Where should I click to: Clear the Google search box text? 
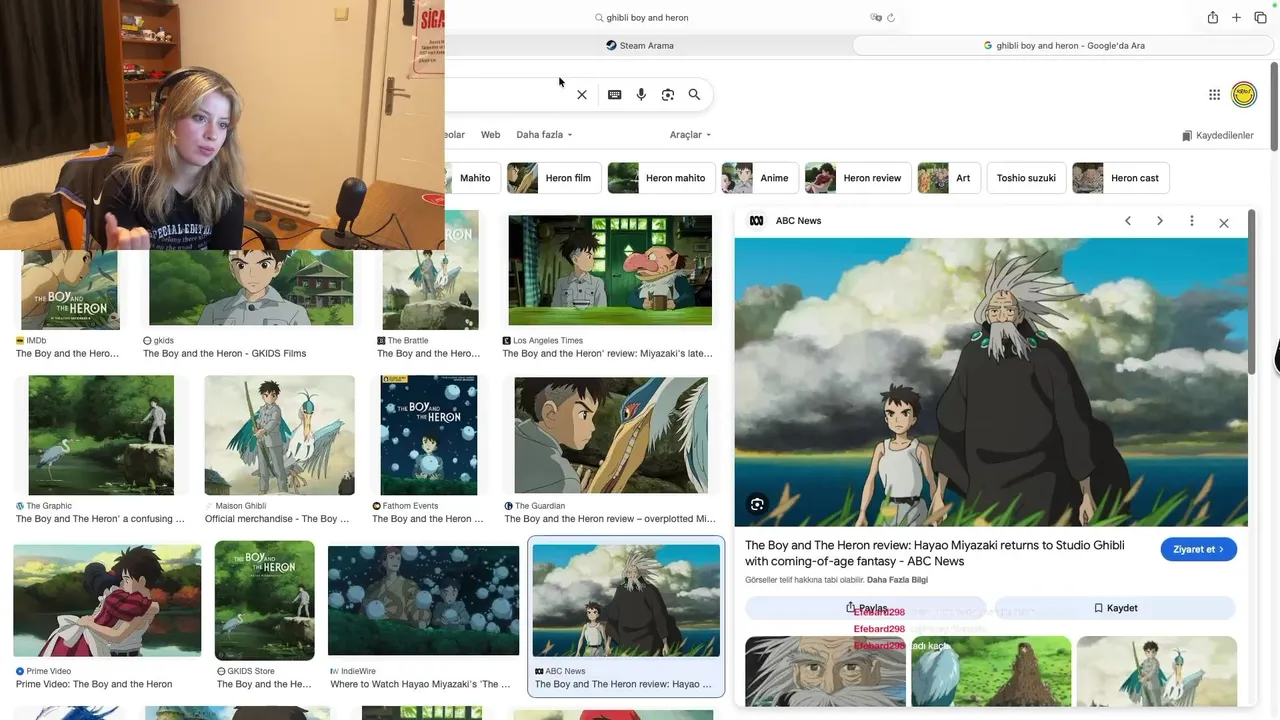coord(582,95)
